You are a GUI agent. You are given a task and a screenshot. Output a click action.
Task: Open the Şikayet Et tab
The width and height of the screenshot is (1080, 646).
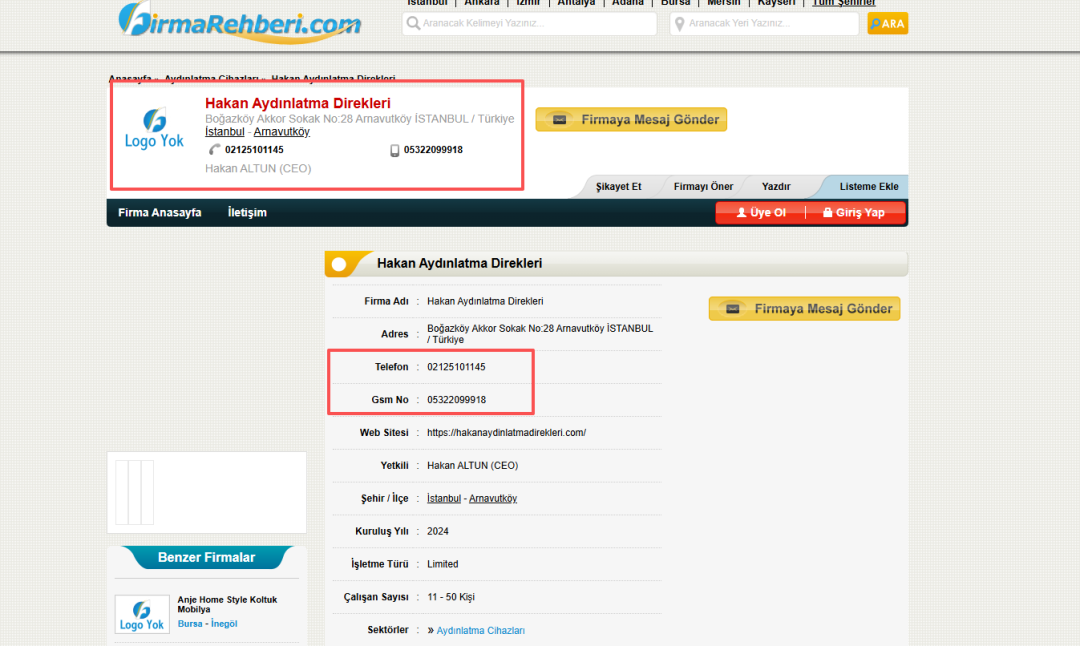(618, 187)
